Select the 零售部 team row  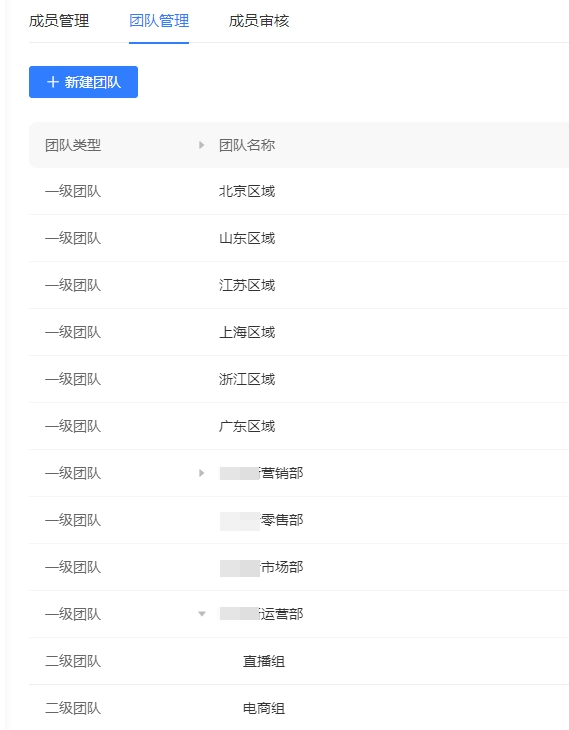click(299, 520)
